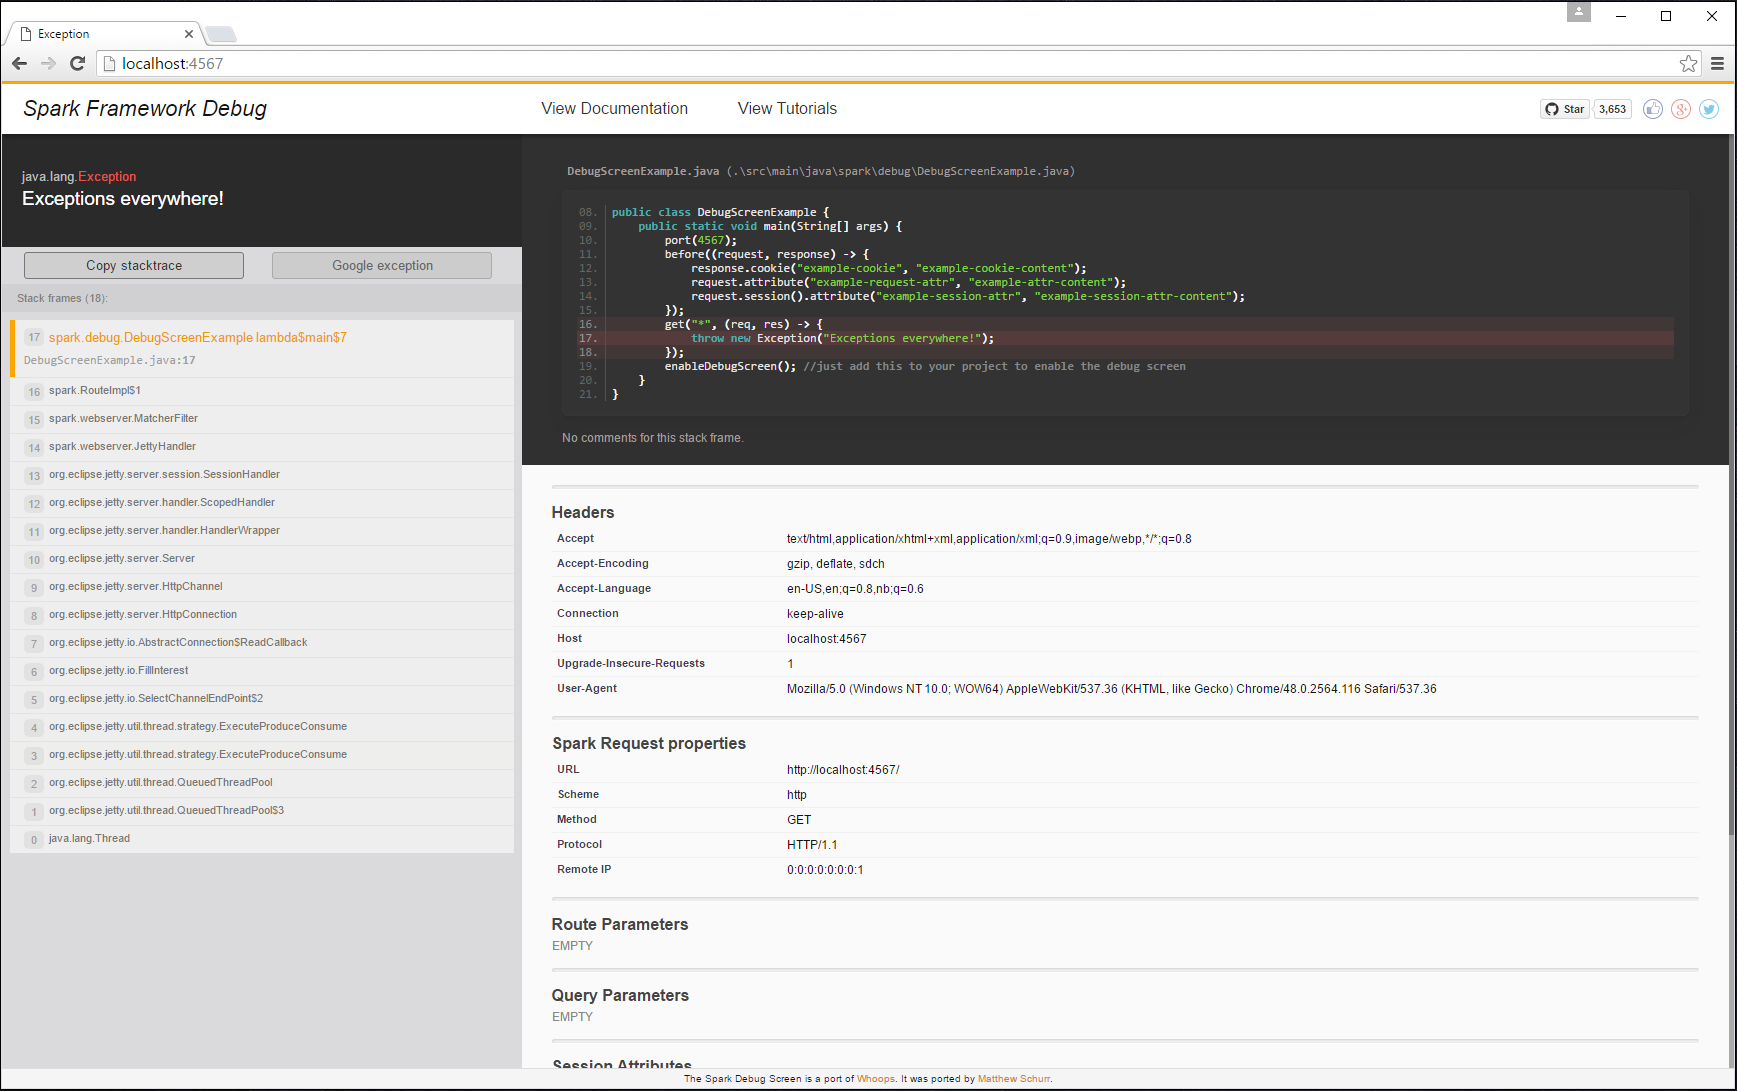Go back with the browser arrow
1737x1091 pixels.
(x=19, y=64)
